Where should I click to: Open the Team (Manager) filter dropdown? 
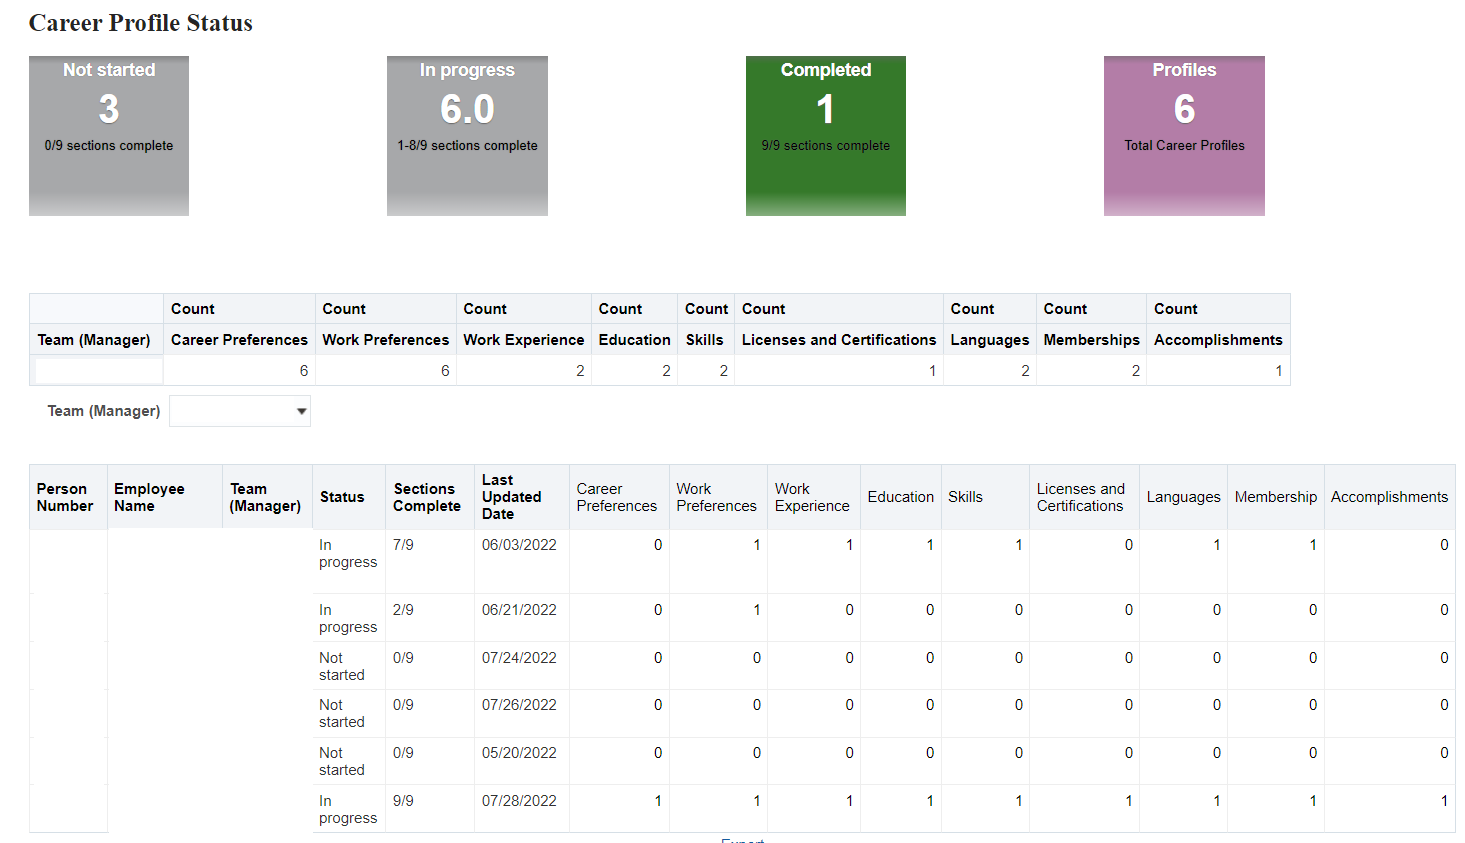[240, 410]
